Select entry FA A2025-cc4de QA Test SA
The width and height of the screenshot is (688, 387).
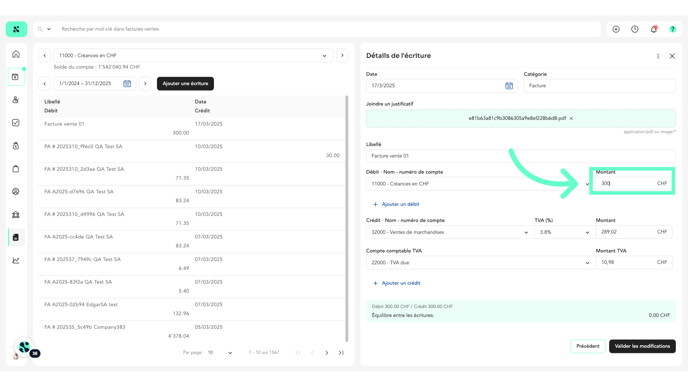tap(192, 241)
